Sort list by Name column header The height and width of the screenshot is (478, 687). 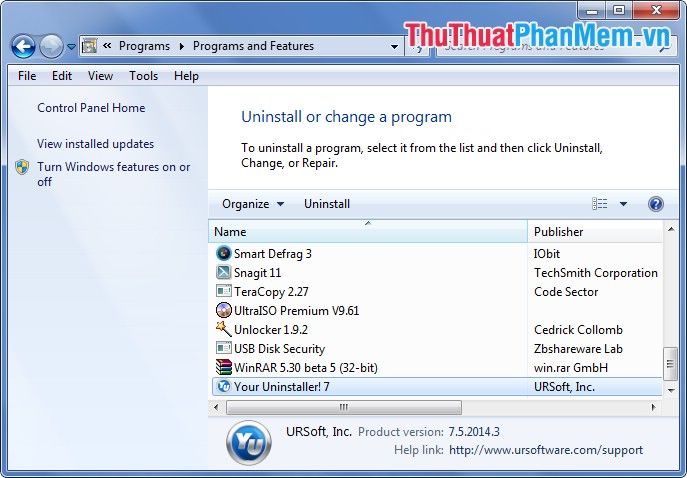pyautogui.click(x=368, y=231)
